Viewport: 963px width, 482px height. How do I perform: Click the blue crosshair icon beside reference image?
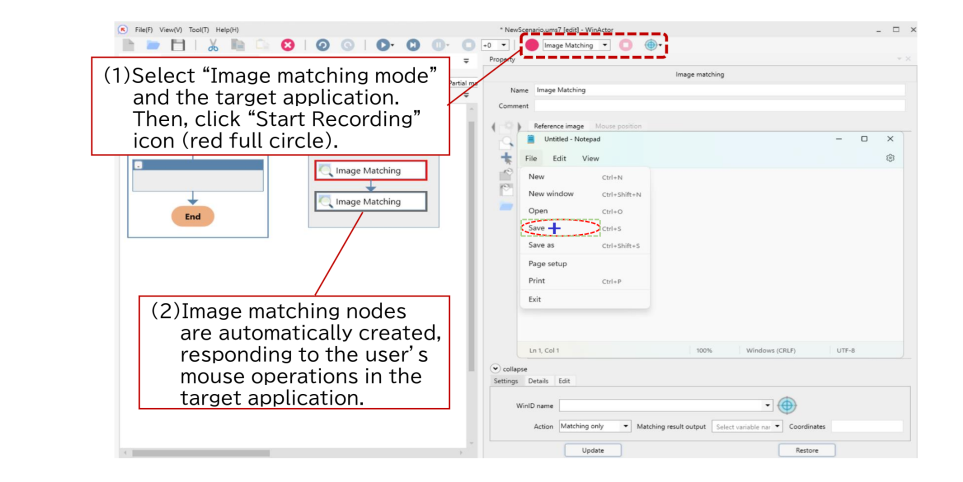click(x=506, y=158)
